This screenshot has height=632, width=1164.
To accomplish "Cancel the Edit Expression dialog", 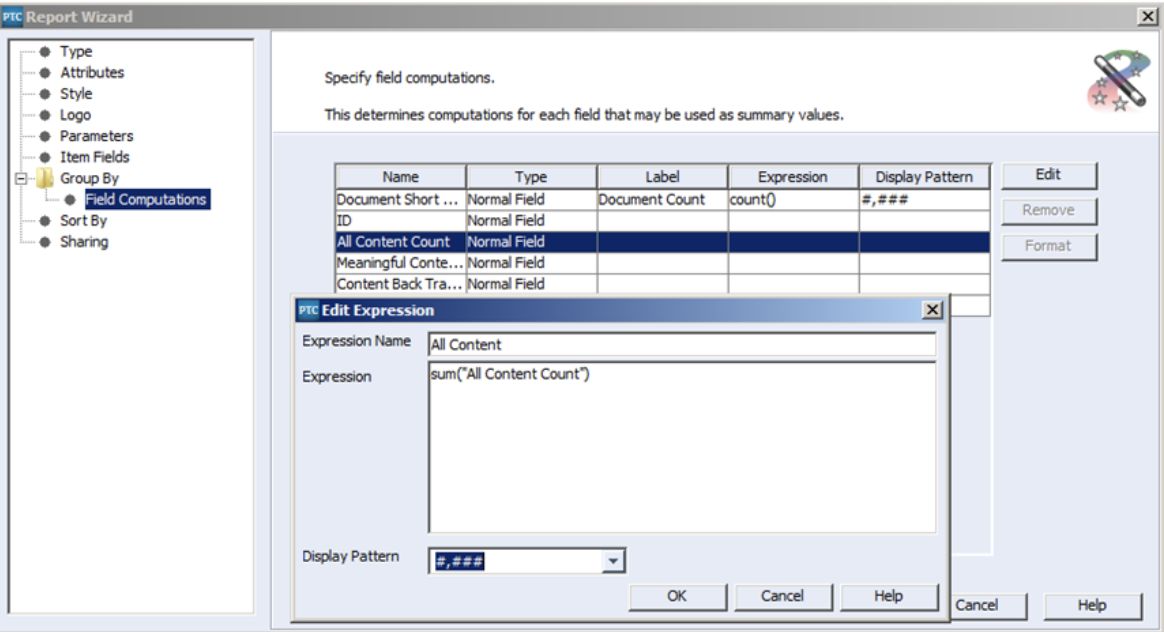I will pos(782,596).
